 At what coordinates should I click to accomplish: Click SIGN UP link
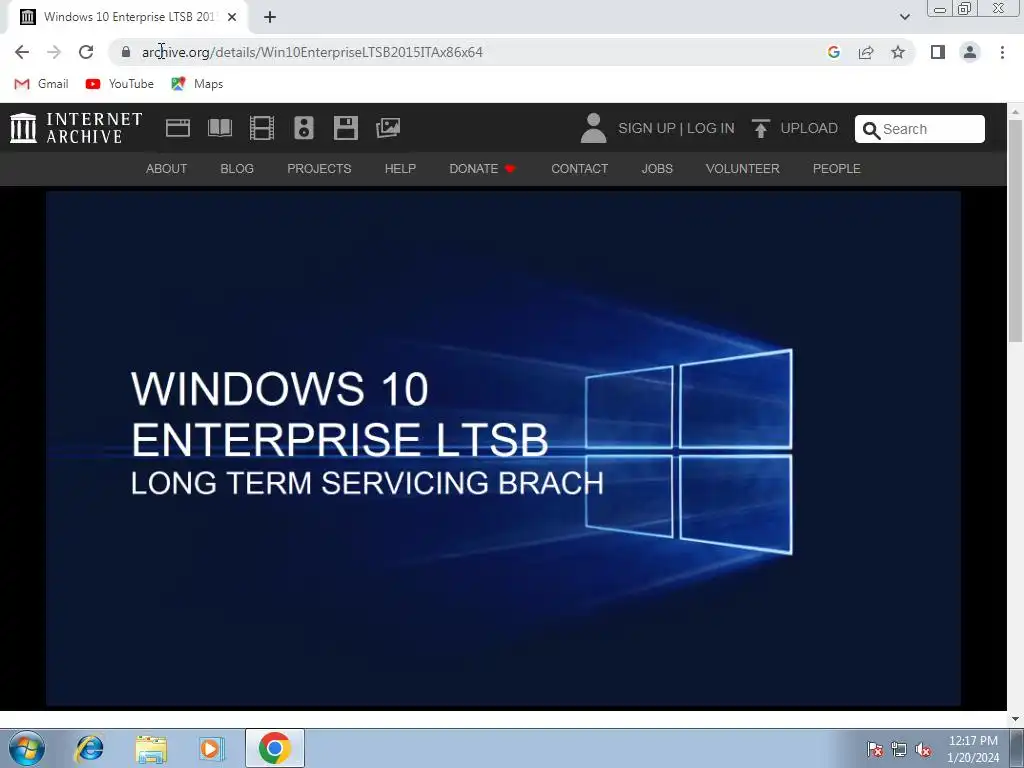[x=647, y=128]
